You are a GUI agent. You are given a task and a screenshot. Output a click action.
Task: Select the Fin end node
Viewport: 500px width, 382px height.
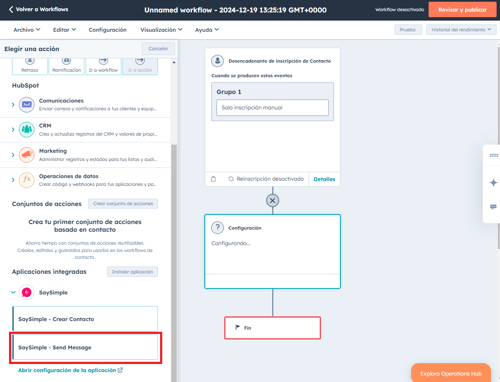272,328
